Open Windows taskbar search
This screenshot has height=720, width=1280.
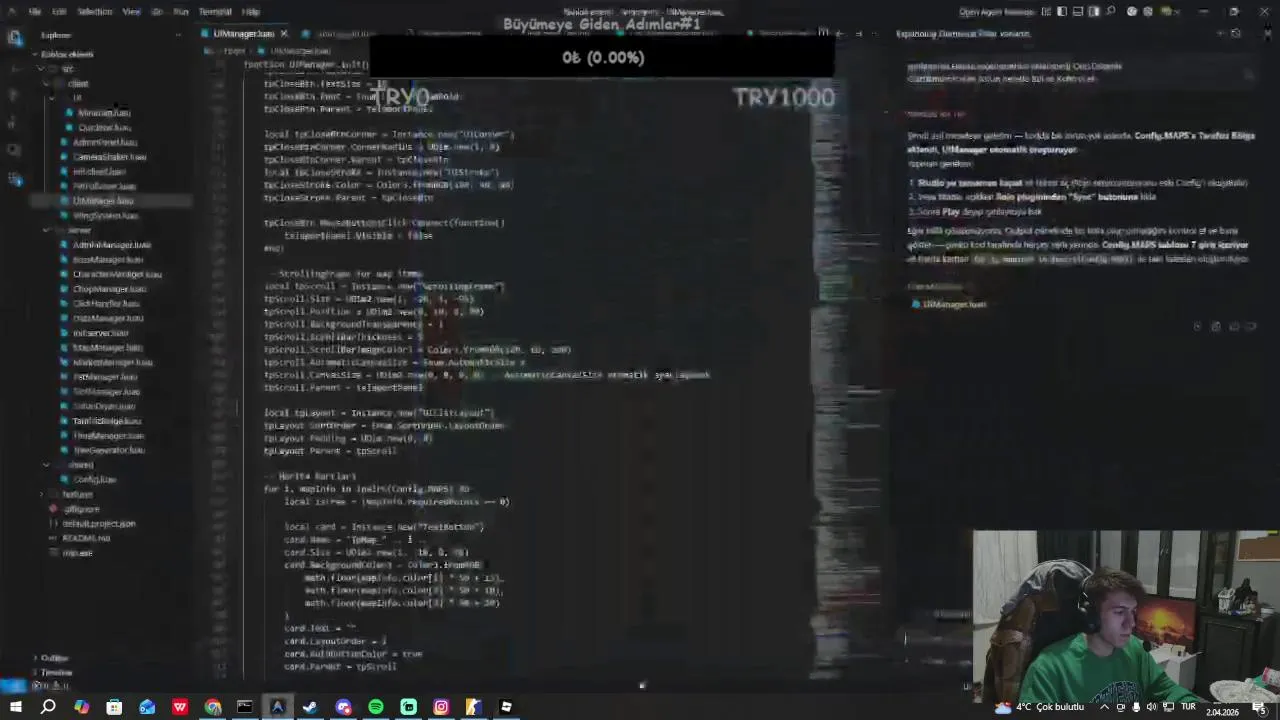click(x=48, y=707)
